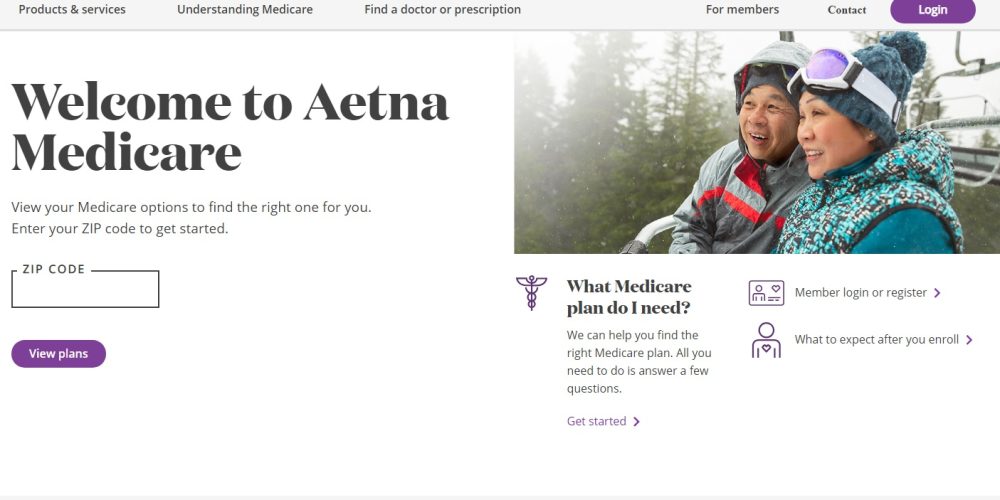The width and height of the screenshot is (1000, 500).
Task: Open What to expect after you enroll
Action: (x=876, y=340)
